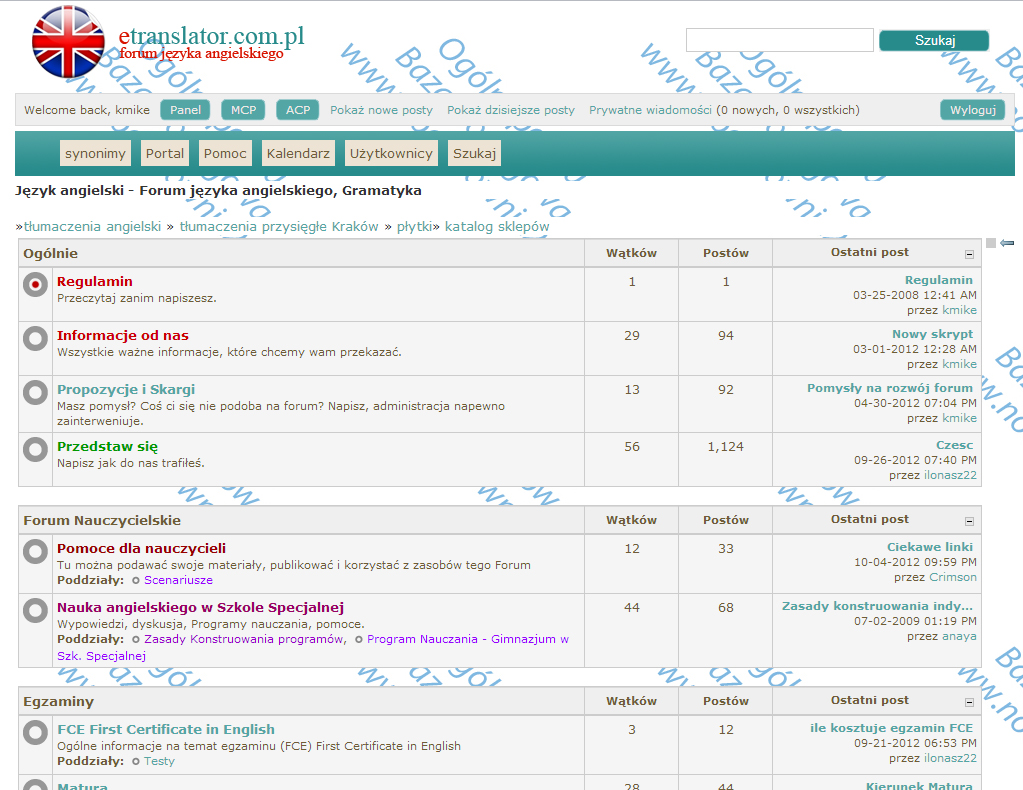Collapse the Egzaminy category
This screenshot has height=790, width=1023.
coord(970,703)
